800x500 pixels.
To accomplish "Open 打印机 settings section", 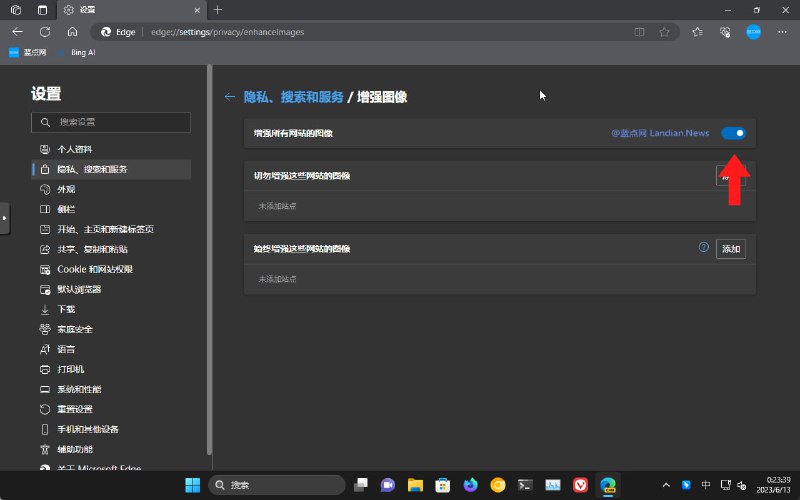I will (111, 369).
